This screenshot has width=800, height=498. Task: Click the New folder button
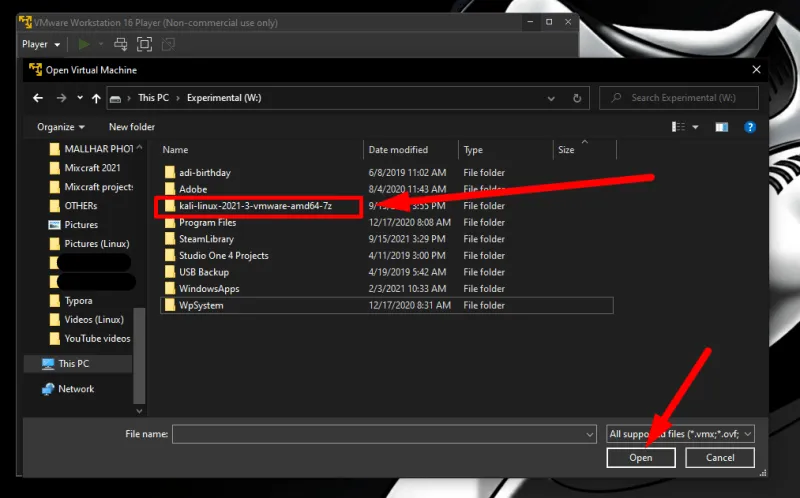[131, 127]
